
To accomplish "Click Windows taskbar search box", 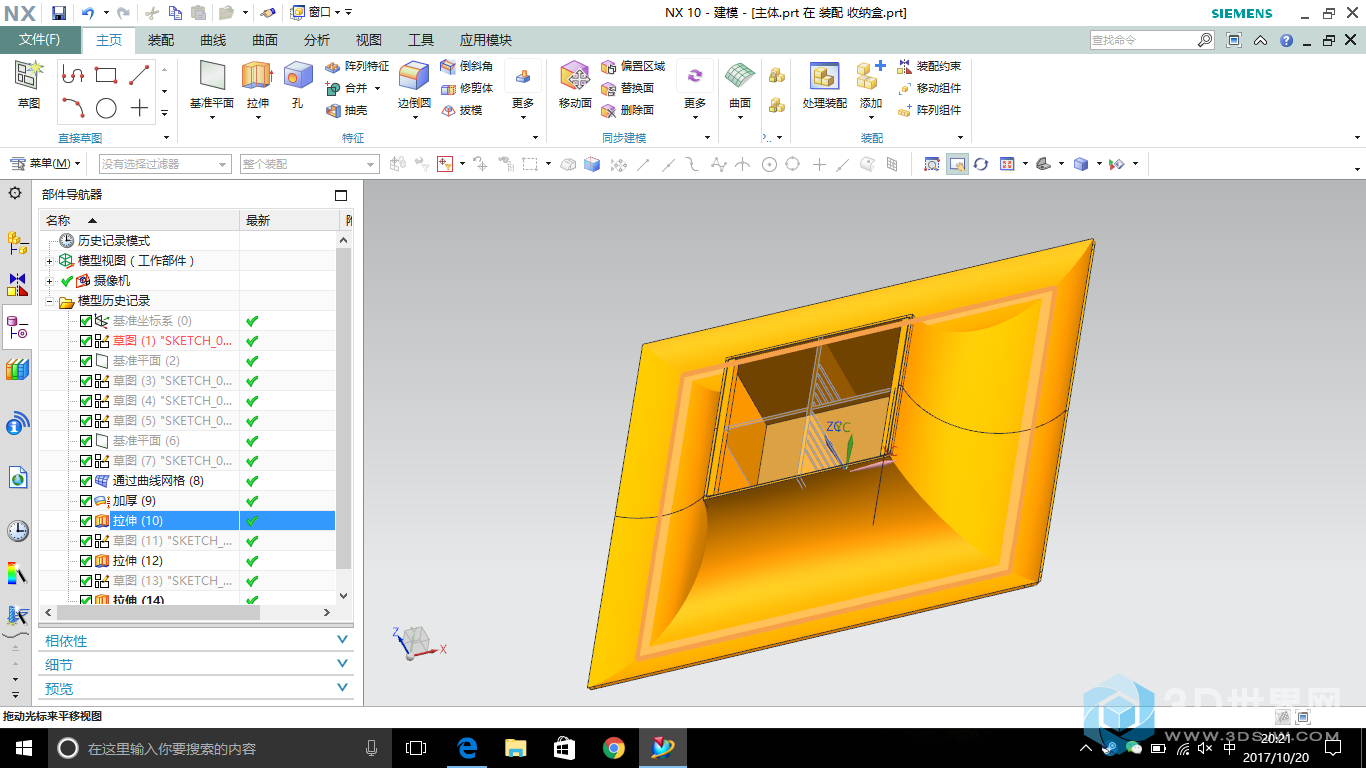I will 220,748.
